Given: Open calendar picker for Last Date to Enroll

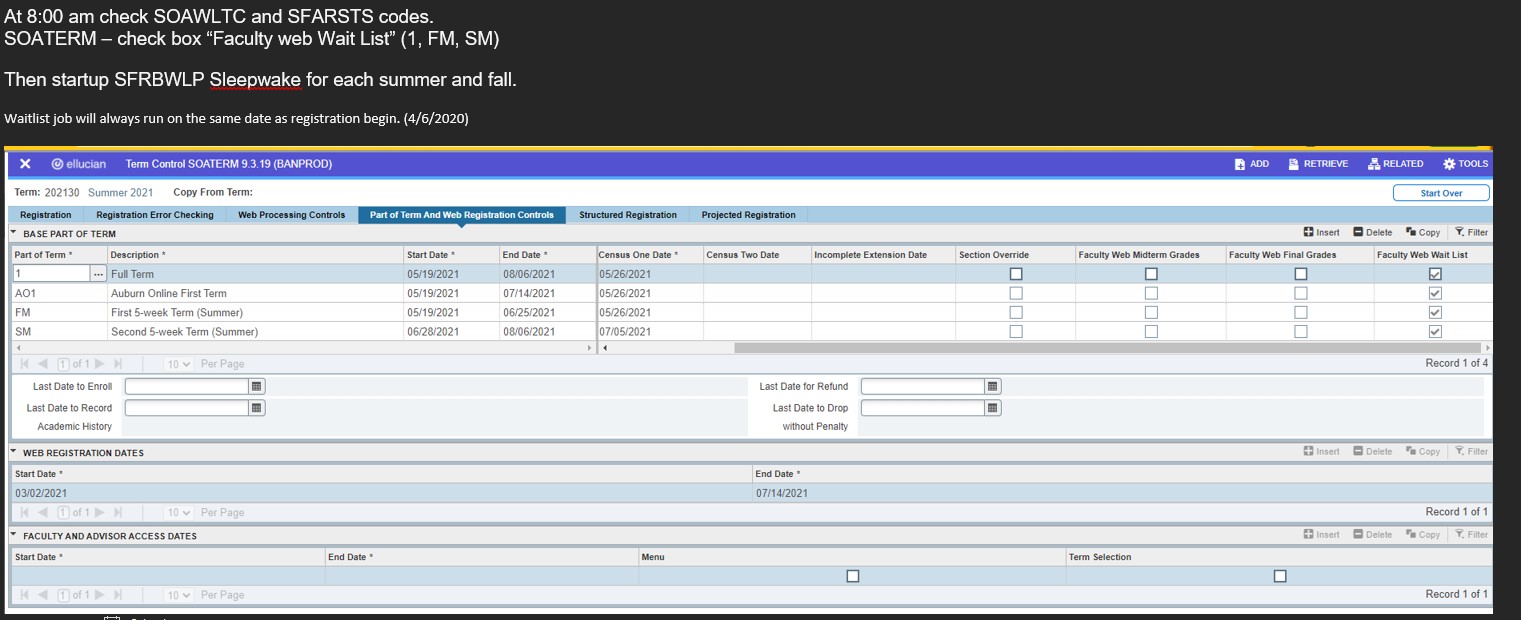Looking at the screenshot, I should [257, 386].
